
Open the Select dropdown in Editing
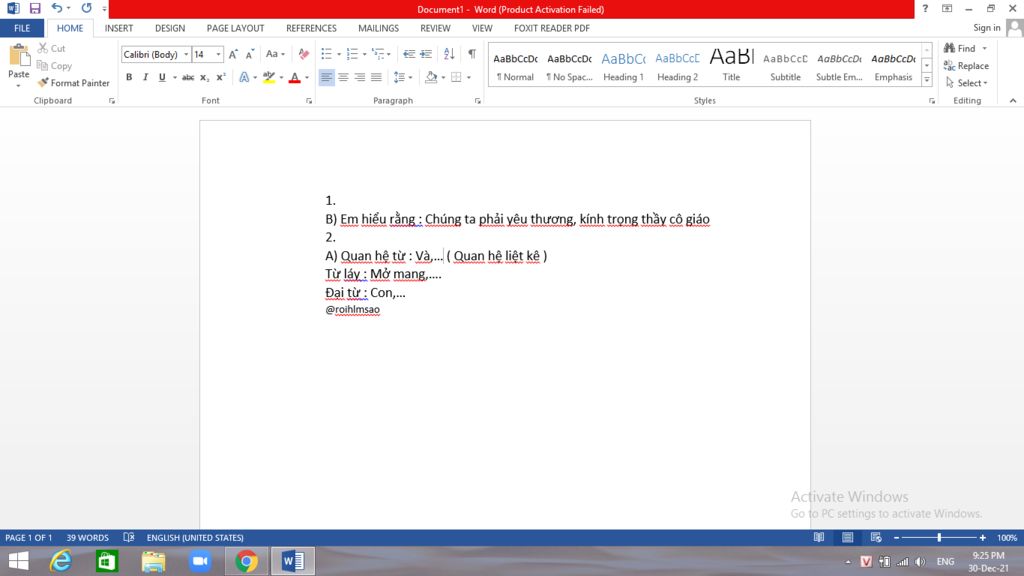tap(967, 83)
